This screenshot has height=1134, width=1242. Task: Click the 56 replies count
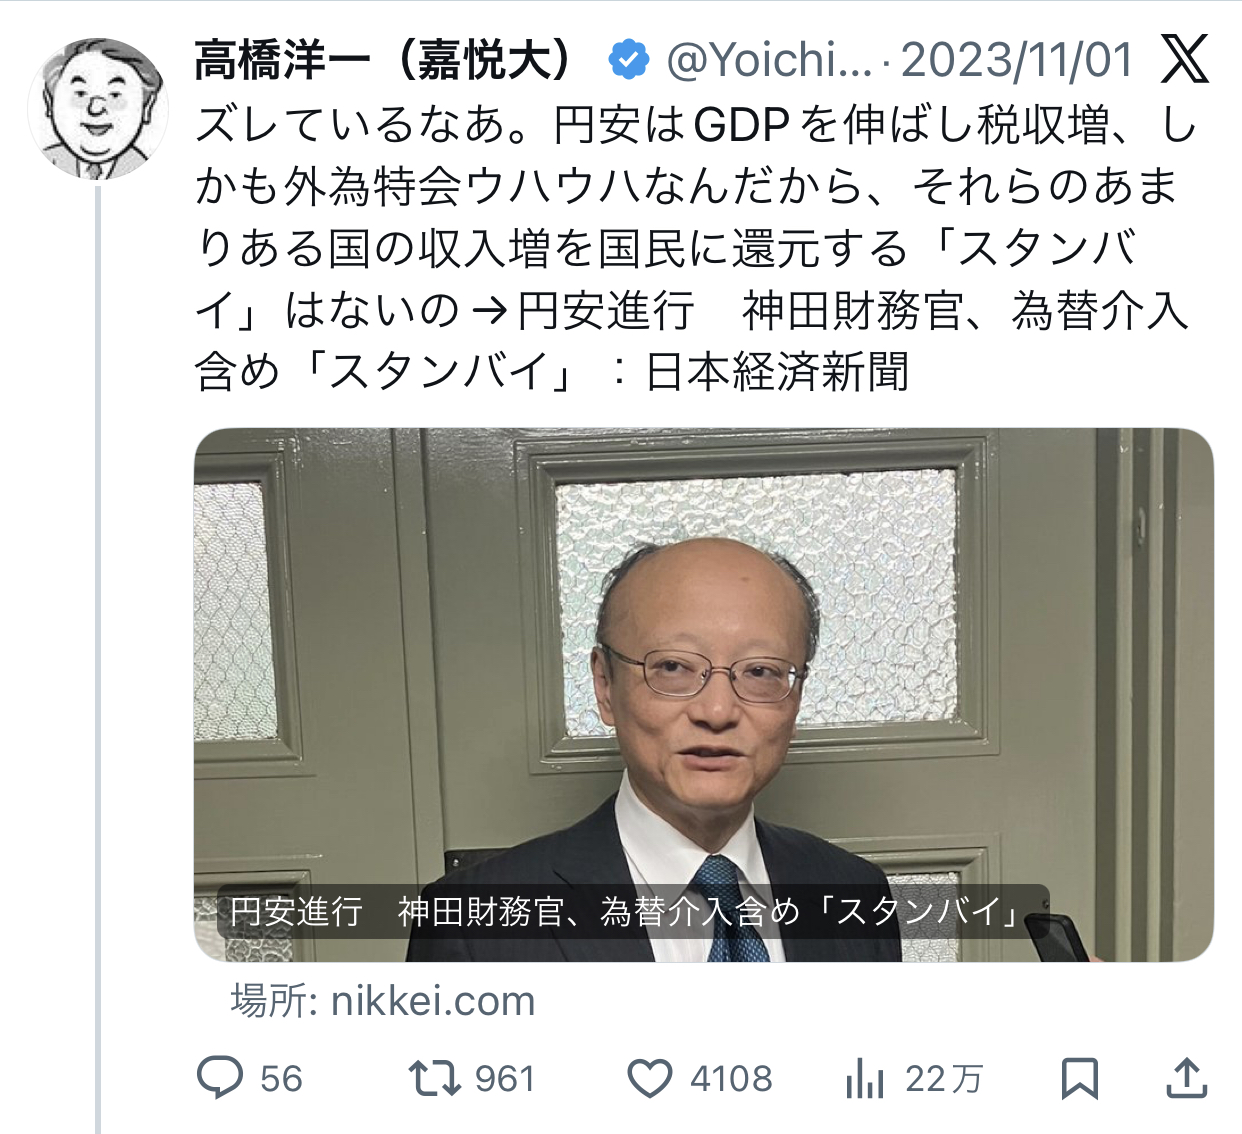coord(281,1079)
